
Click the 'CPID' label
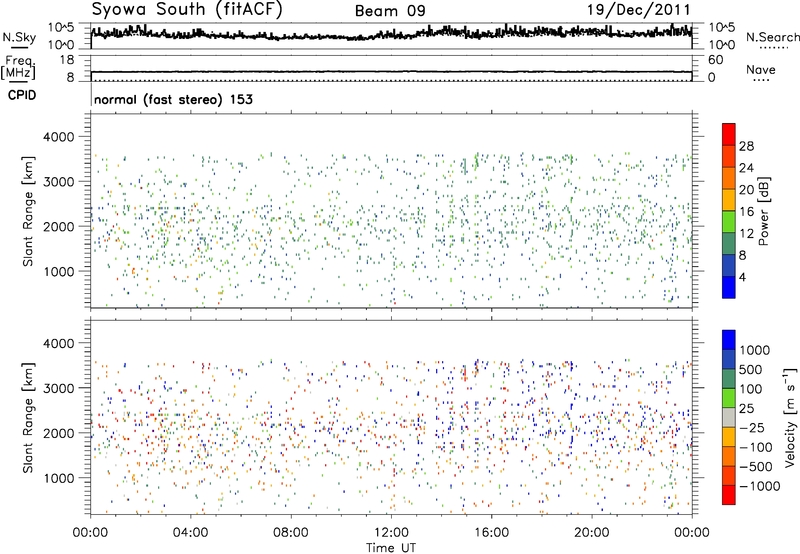[x=22, y=95]
